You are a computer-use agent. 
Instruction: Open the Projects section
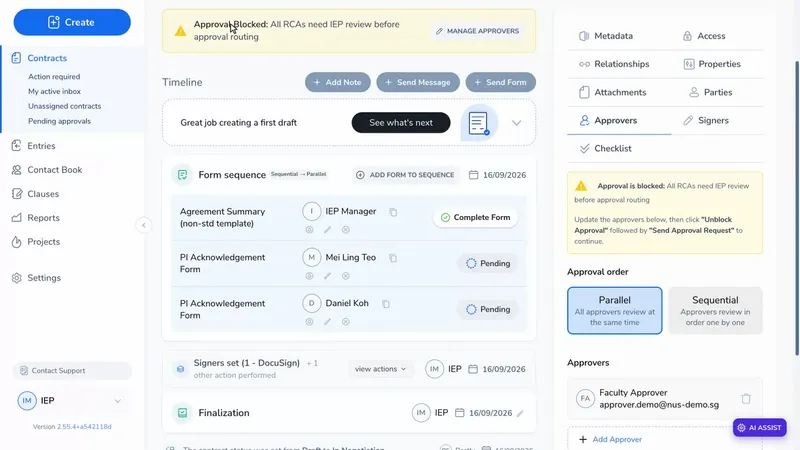click(43, 242)
